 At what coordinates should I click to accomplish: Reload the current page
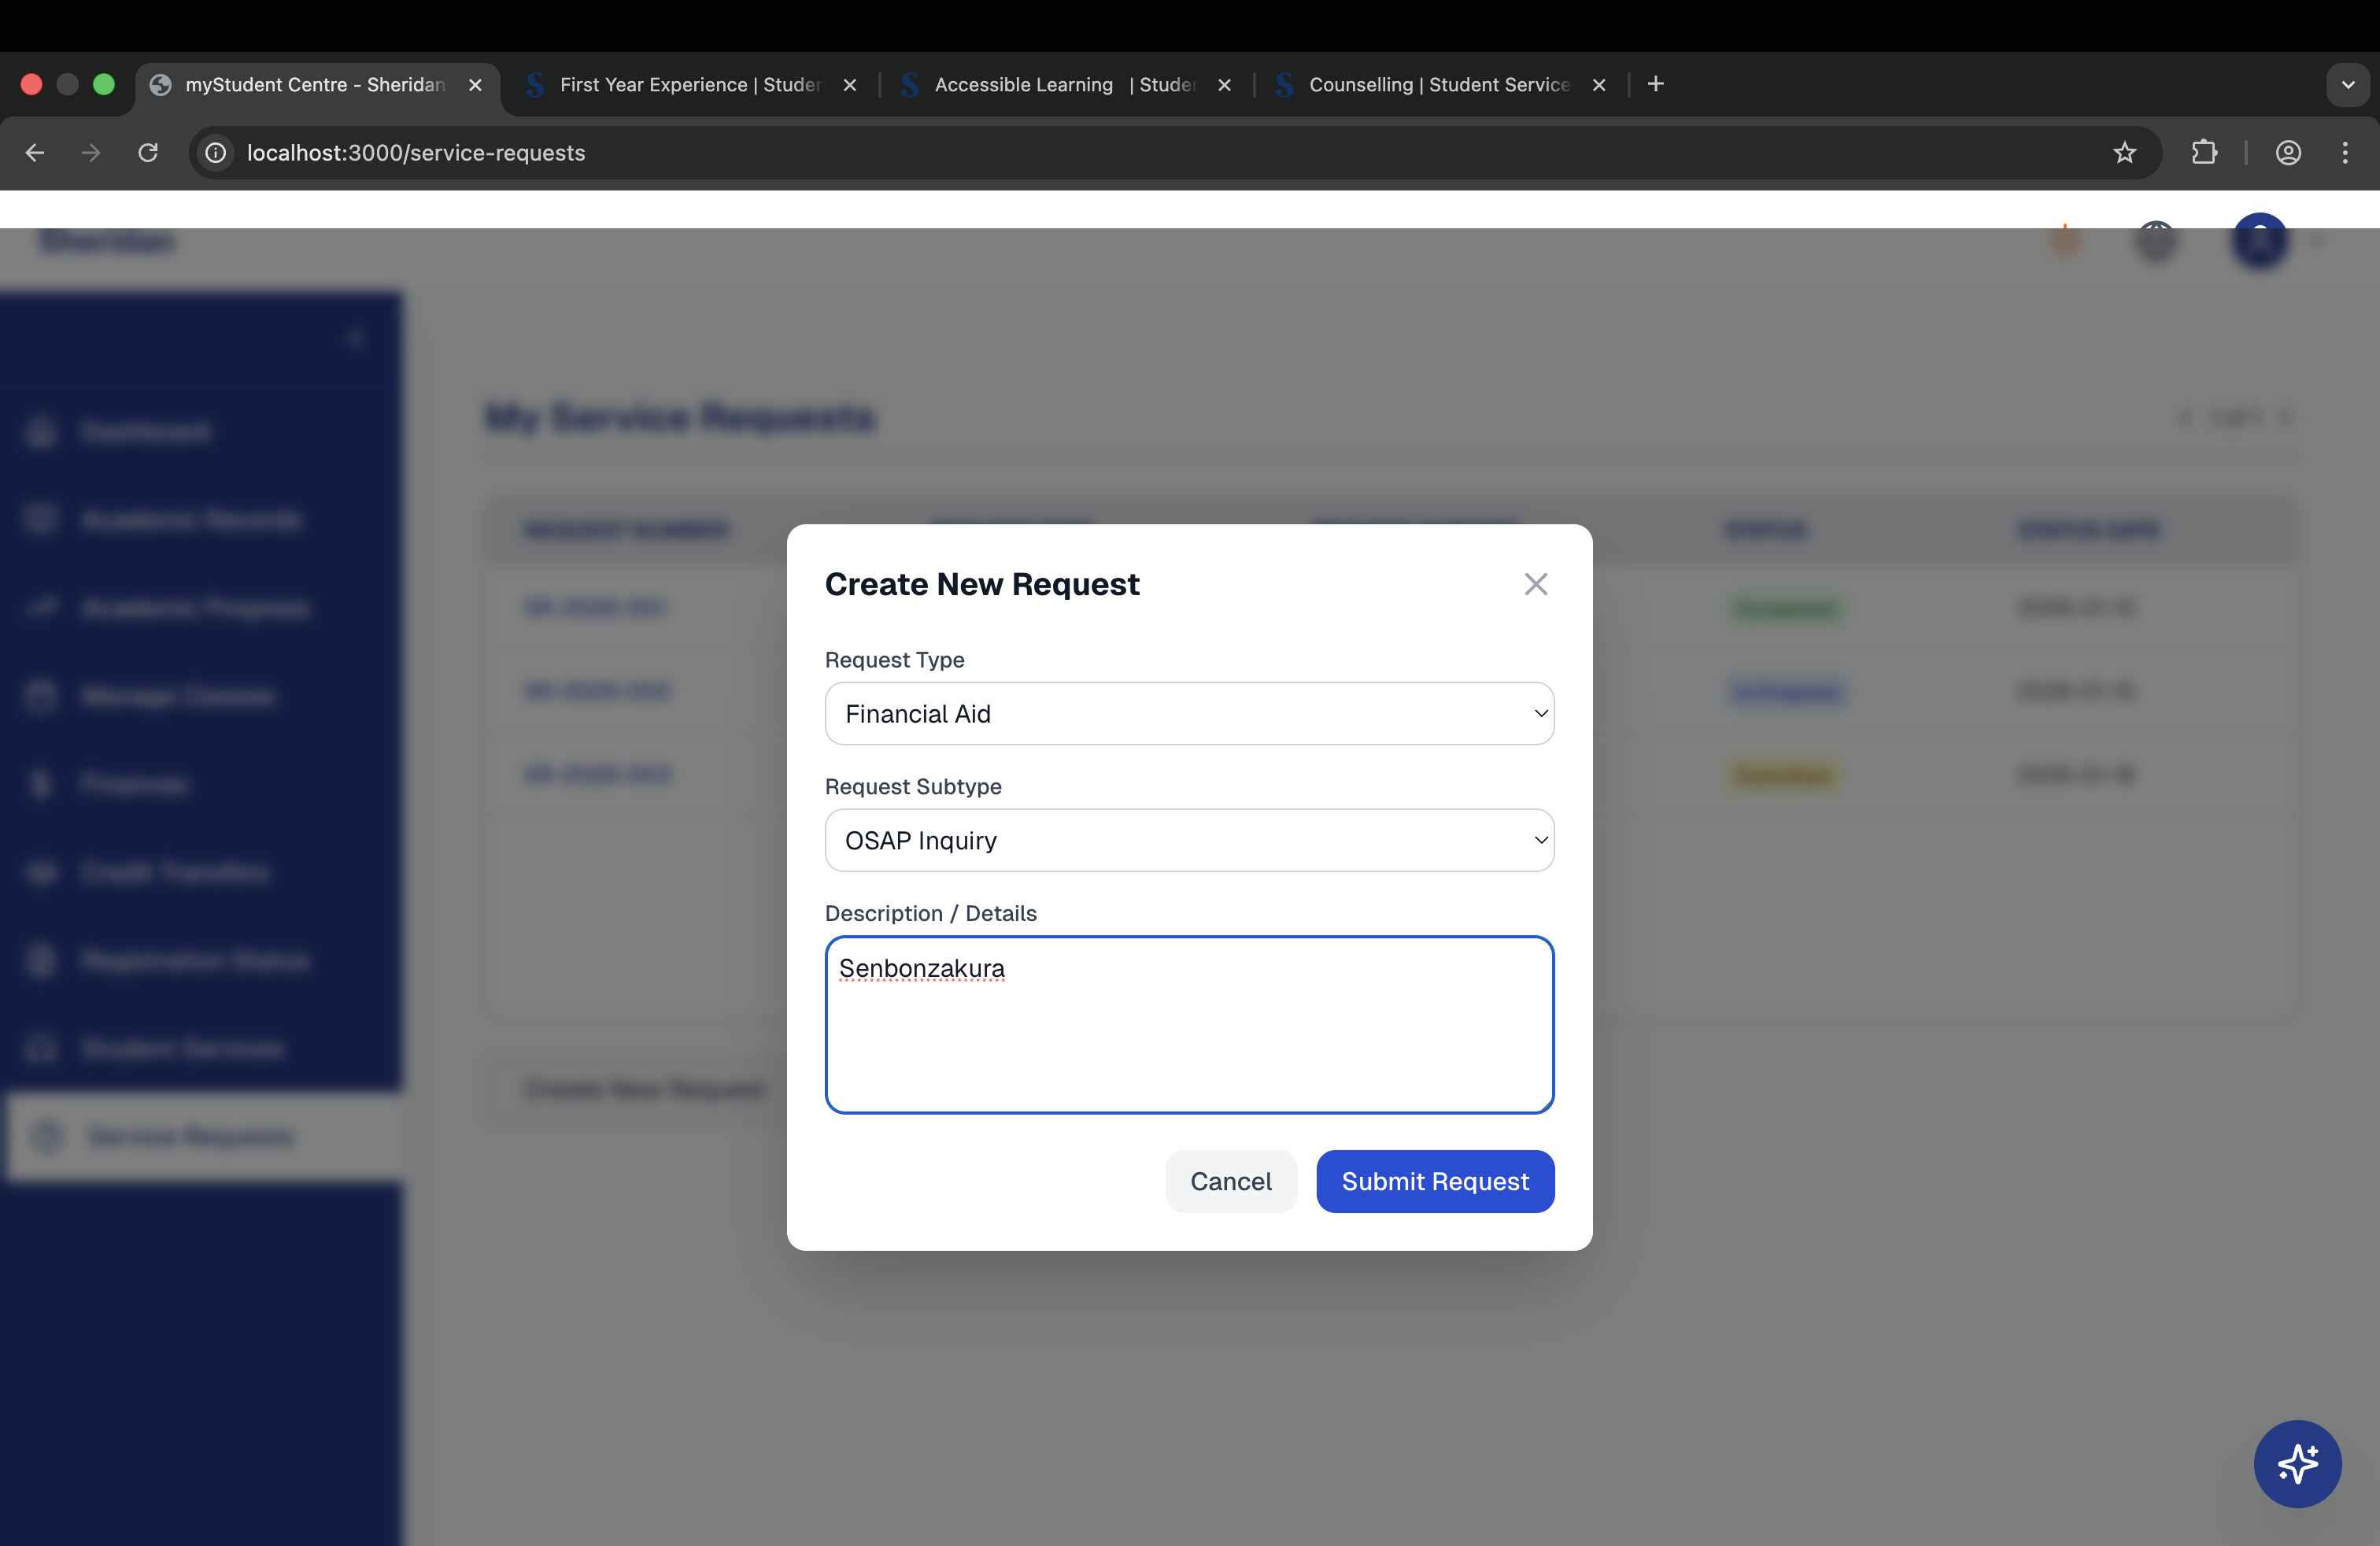148,152
